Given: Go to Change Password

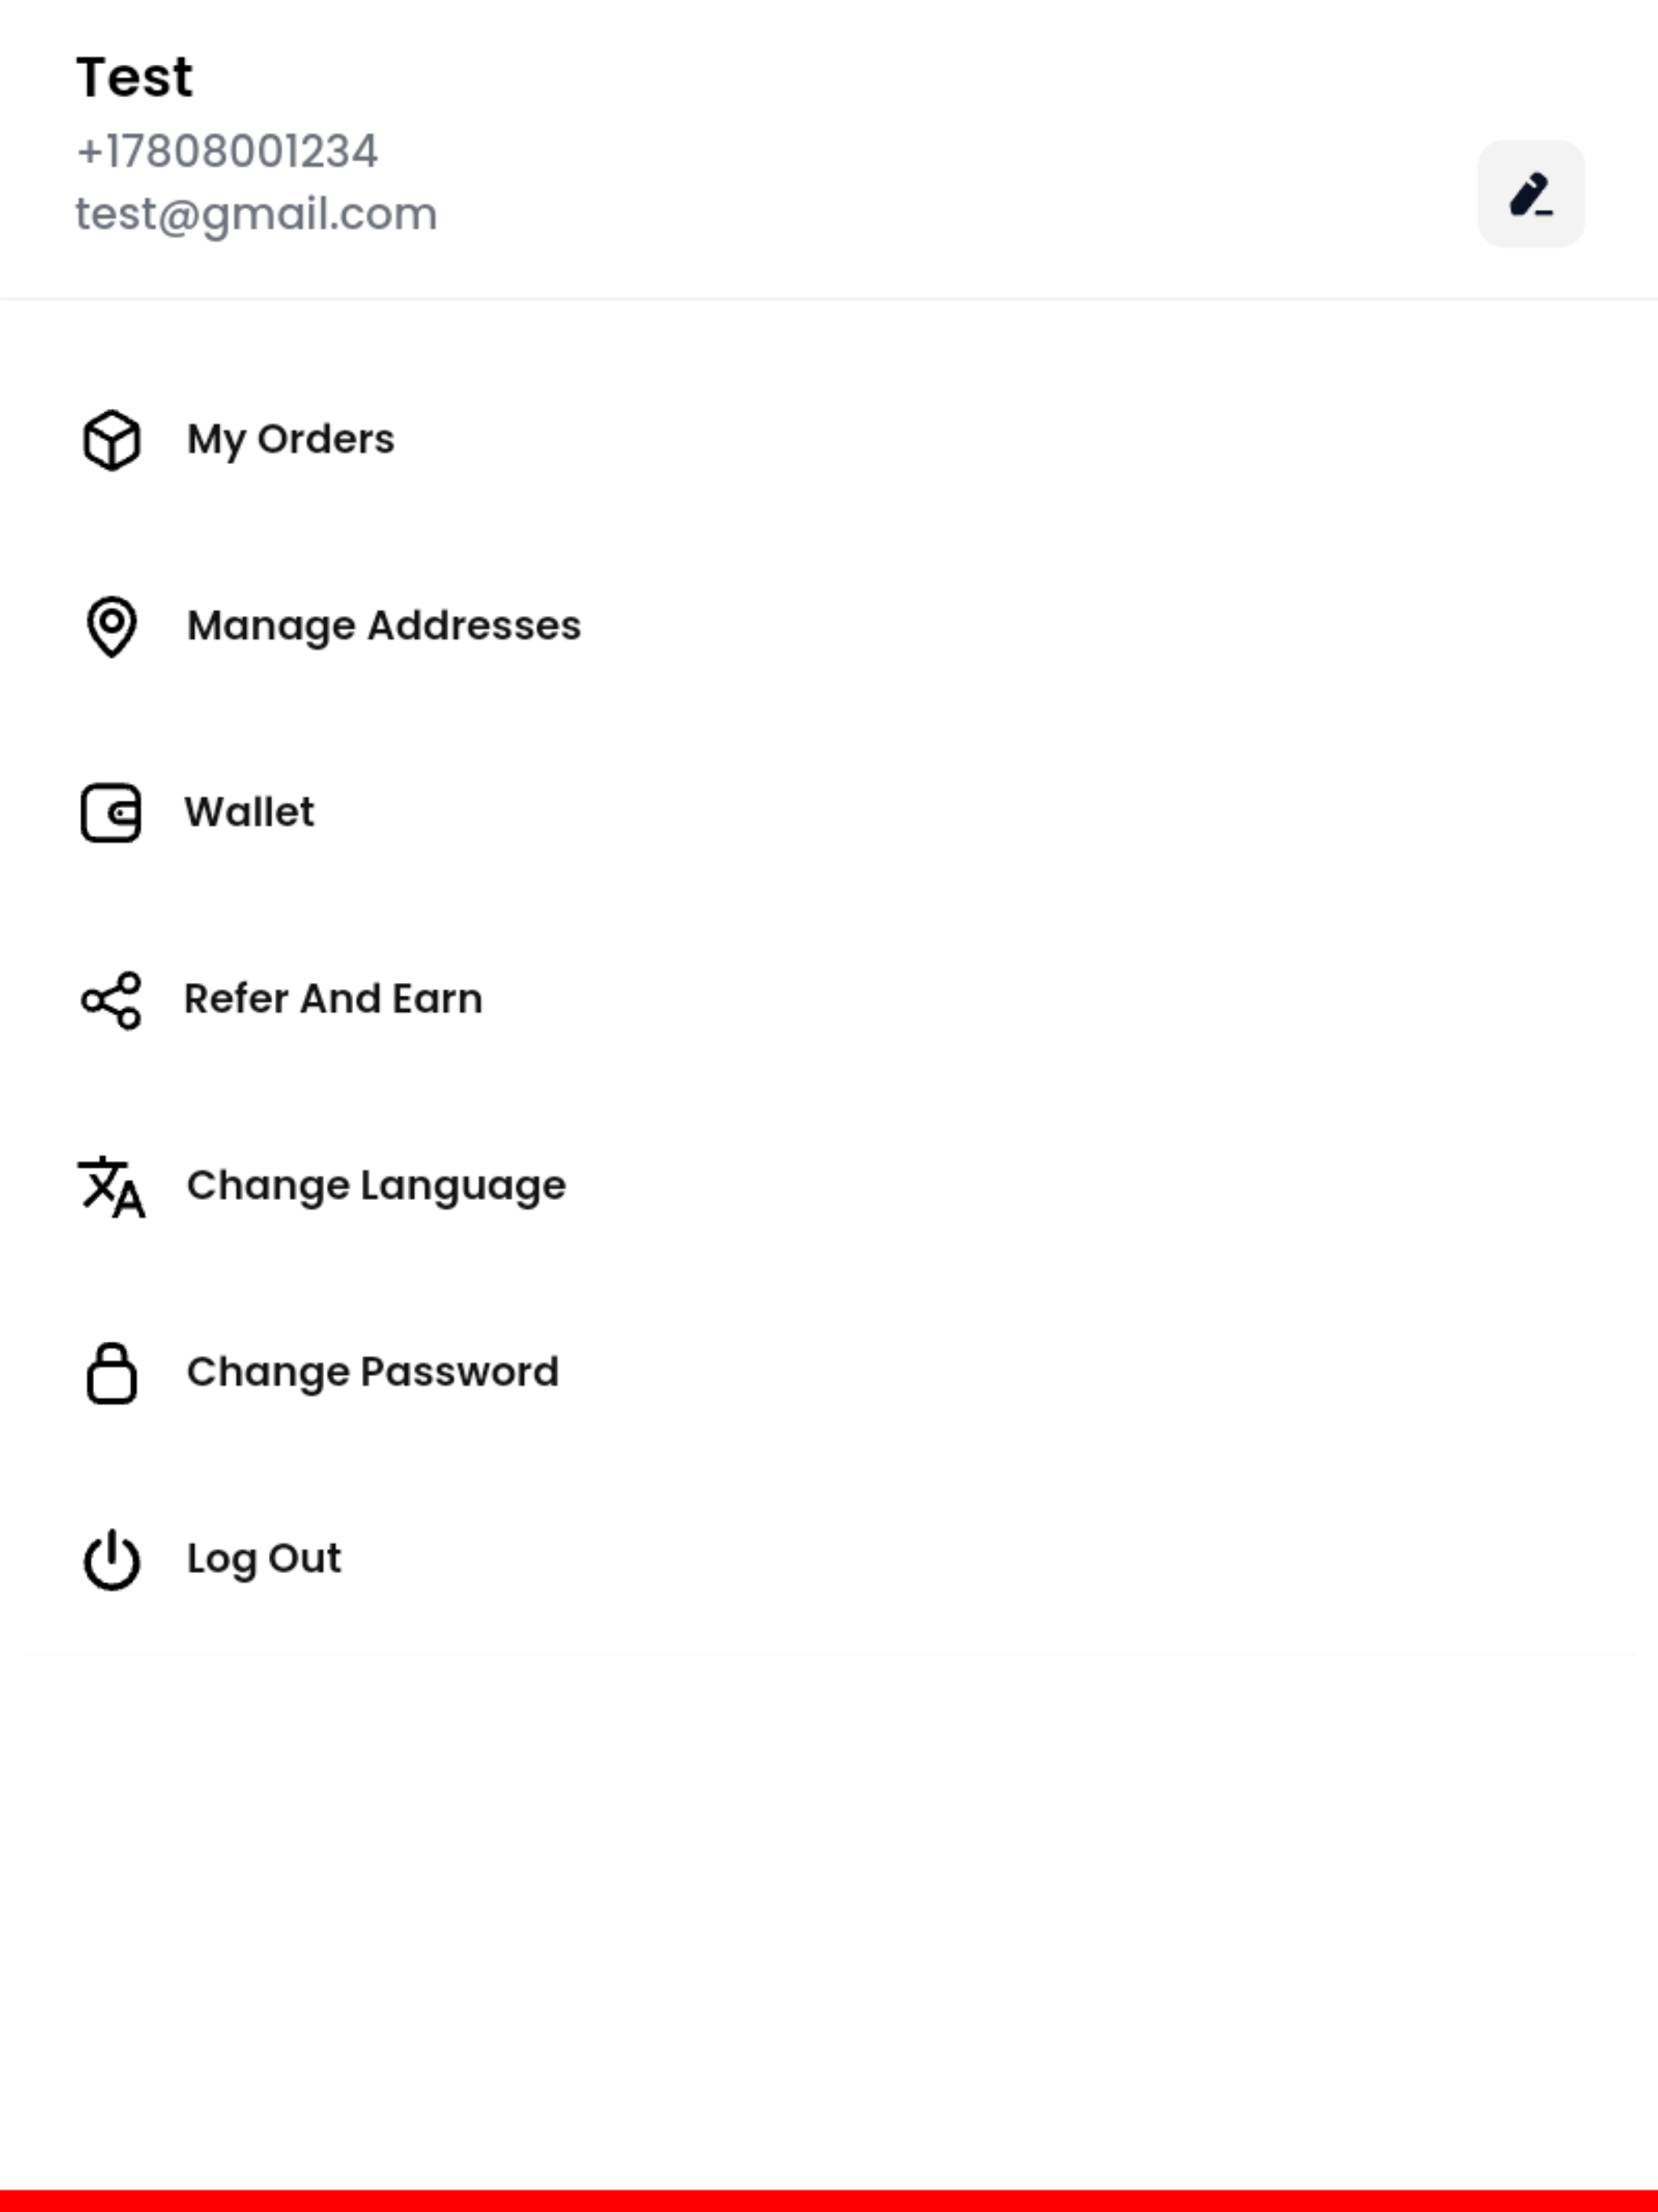Looking at the screenshot, I should [x=829, y=1372].
